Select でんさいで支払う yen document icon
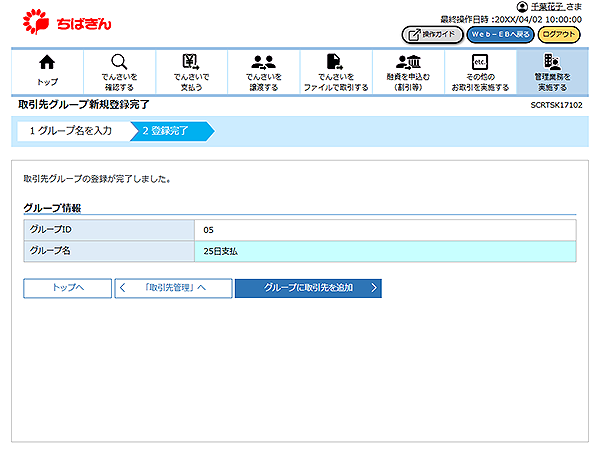Screen dimensions: 600x454 191,62
